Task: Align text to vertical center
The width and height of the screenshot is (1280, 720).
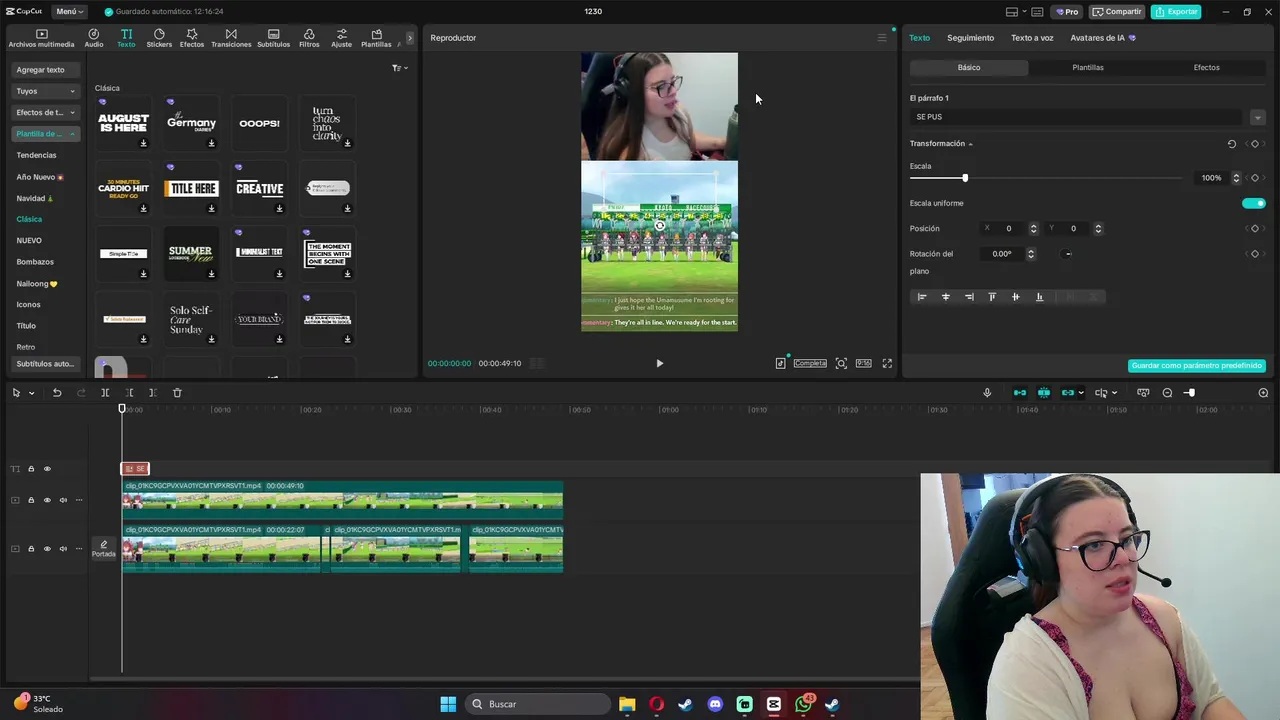Action: [x=1015, y=297]
